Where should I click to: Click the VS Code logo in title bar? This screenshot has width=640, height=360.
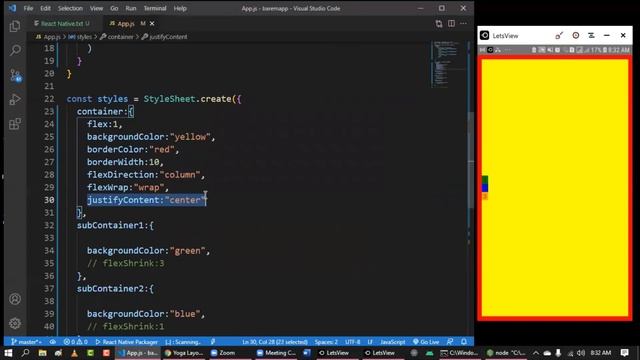point(13,8)
